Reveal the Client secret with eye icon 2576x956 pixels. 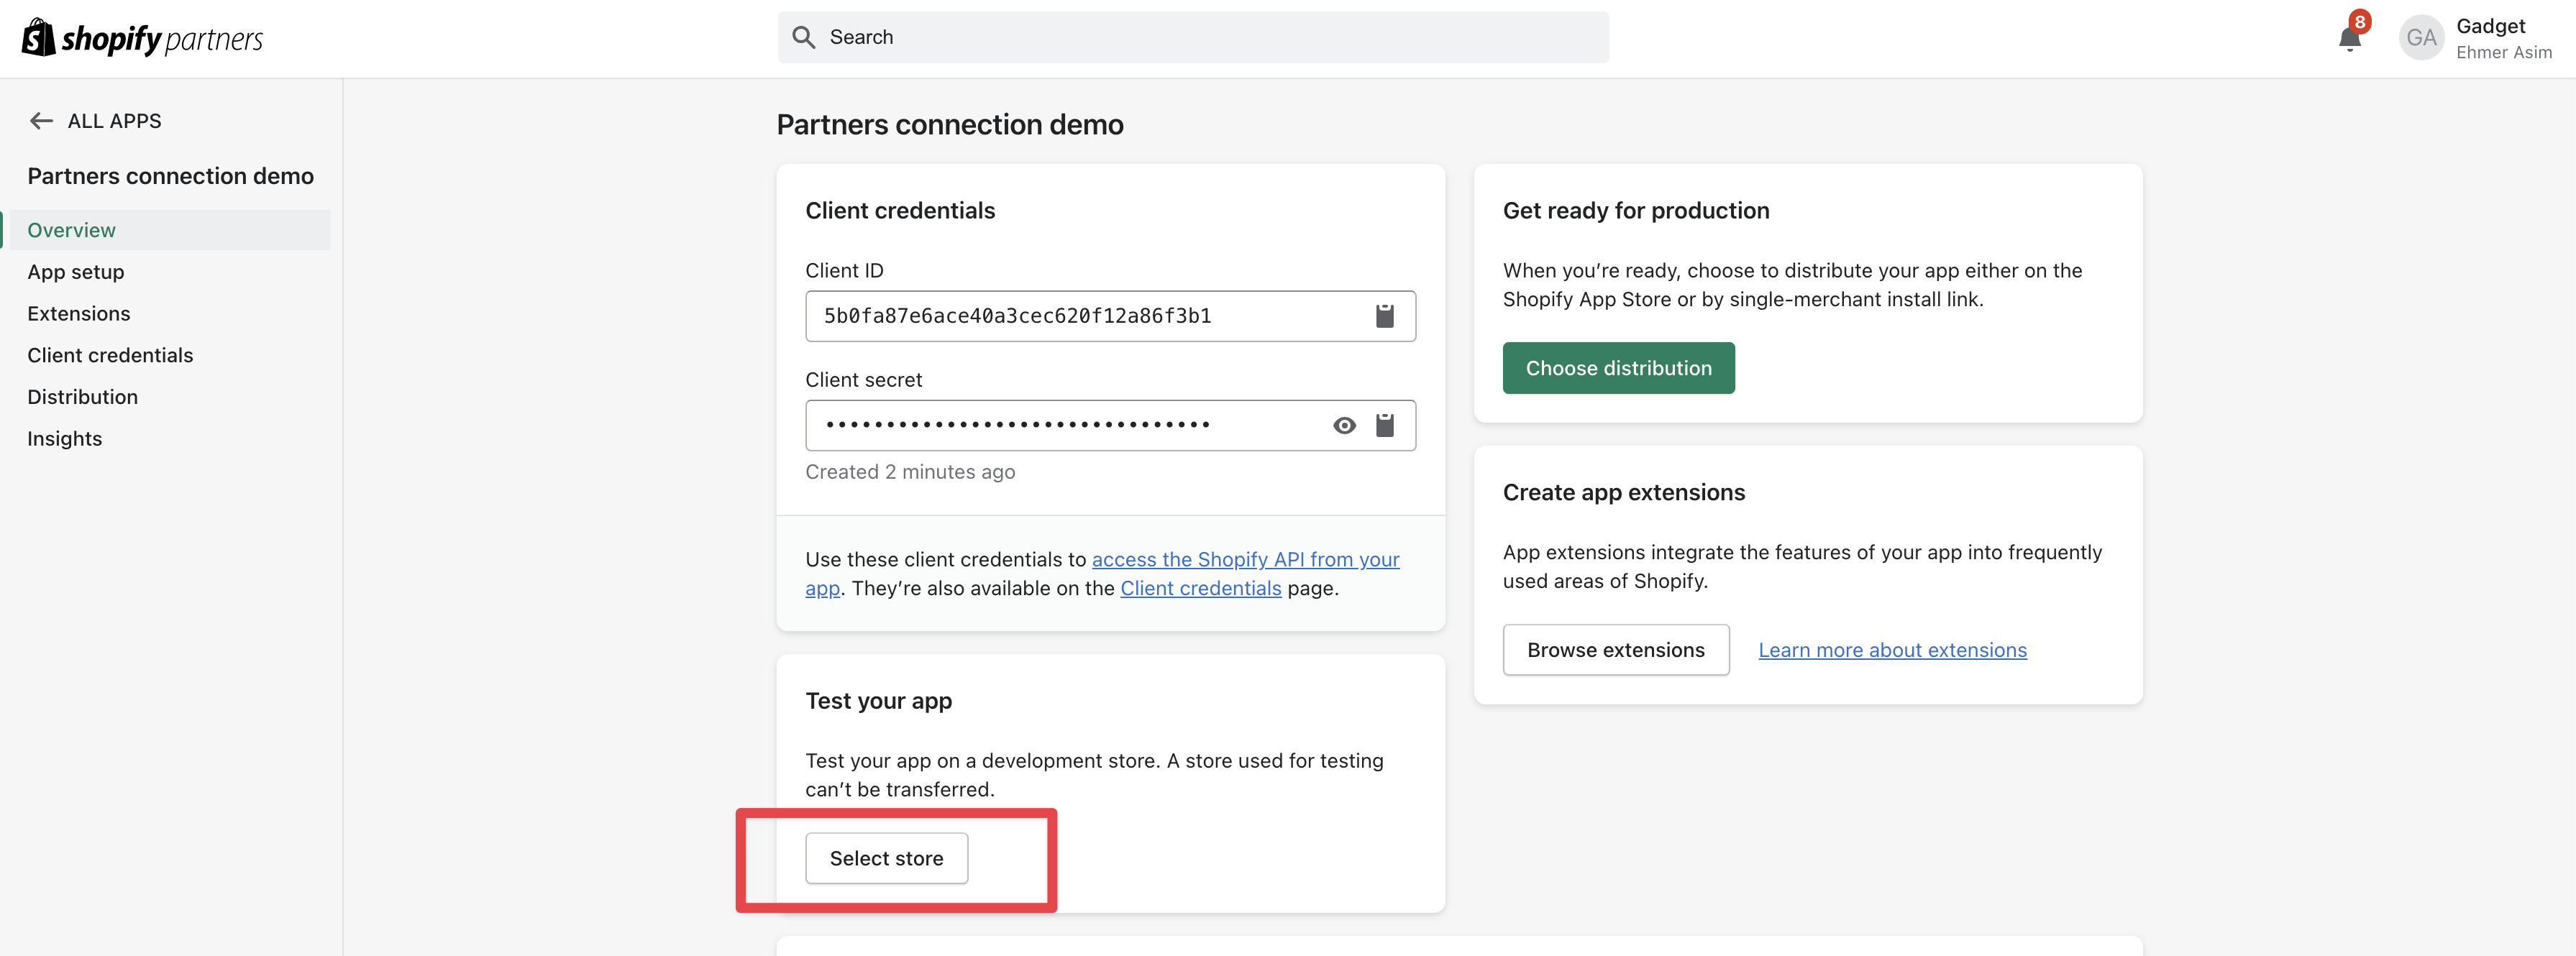1344,426
